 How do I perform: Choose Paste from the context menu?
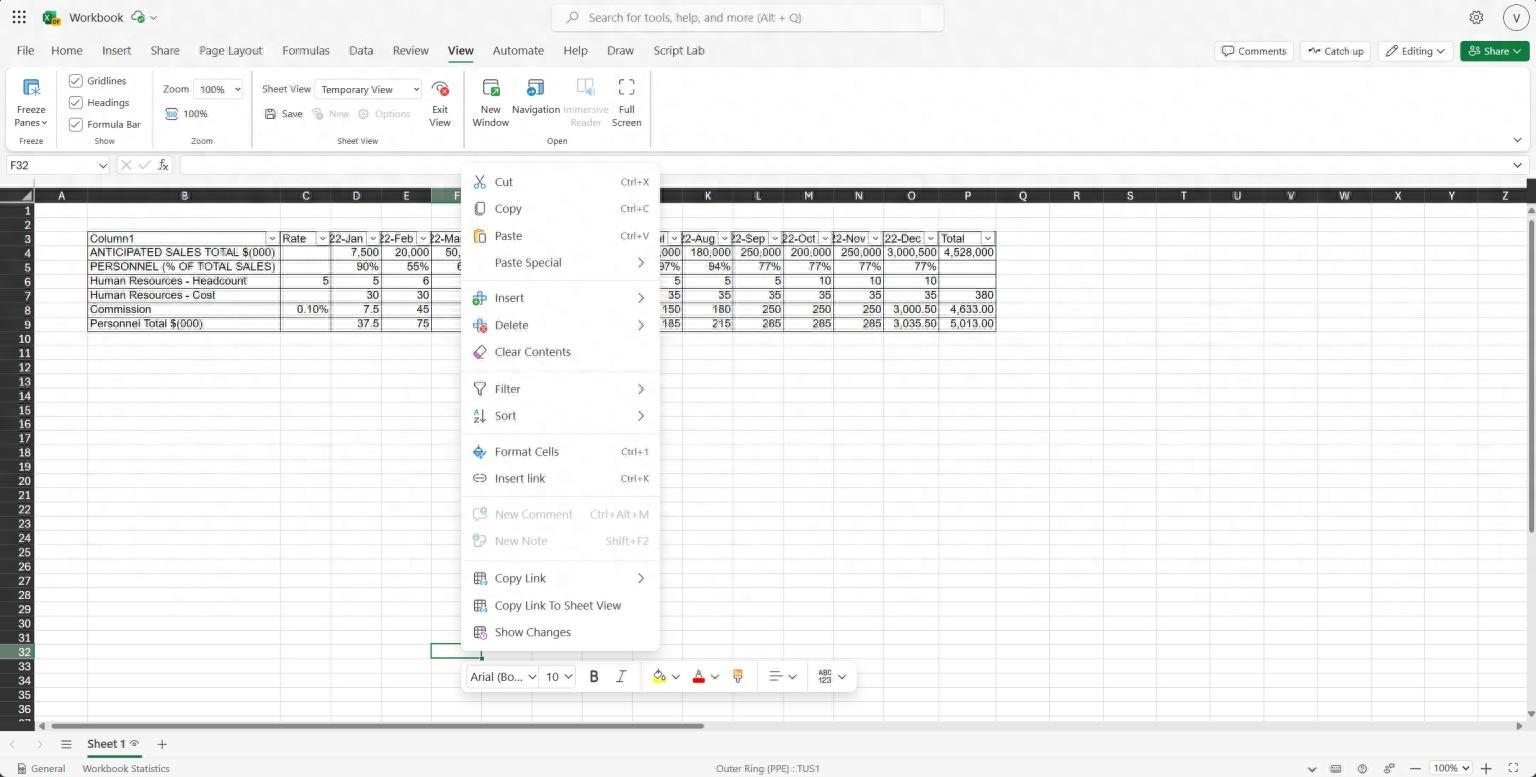(560, 236)
